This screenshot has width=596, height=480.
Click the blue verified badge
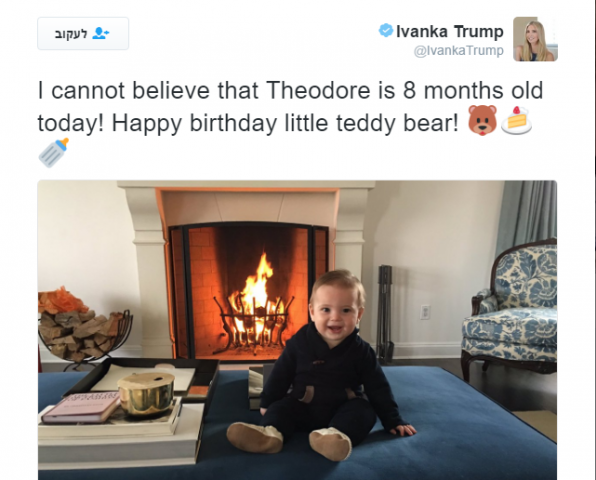386,30
